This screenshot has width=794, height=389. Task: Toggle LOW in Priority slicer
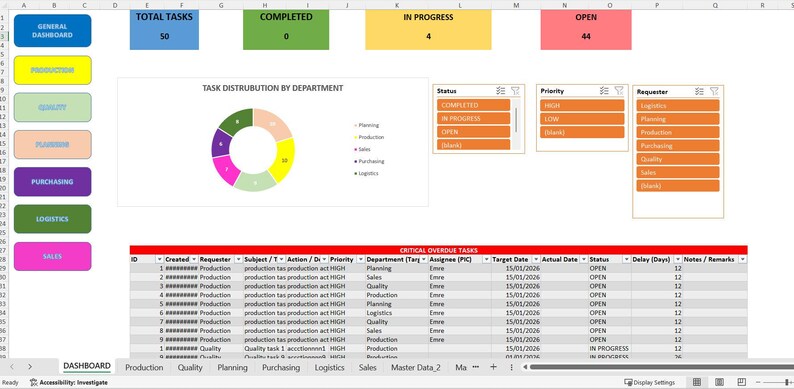(x=582, y=119)
